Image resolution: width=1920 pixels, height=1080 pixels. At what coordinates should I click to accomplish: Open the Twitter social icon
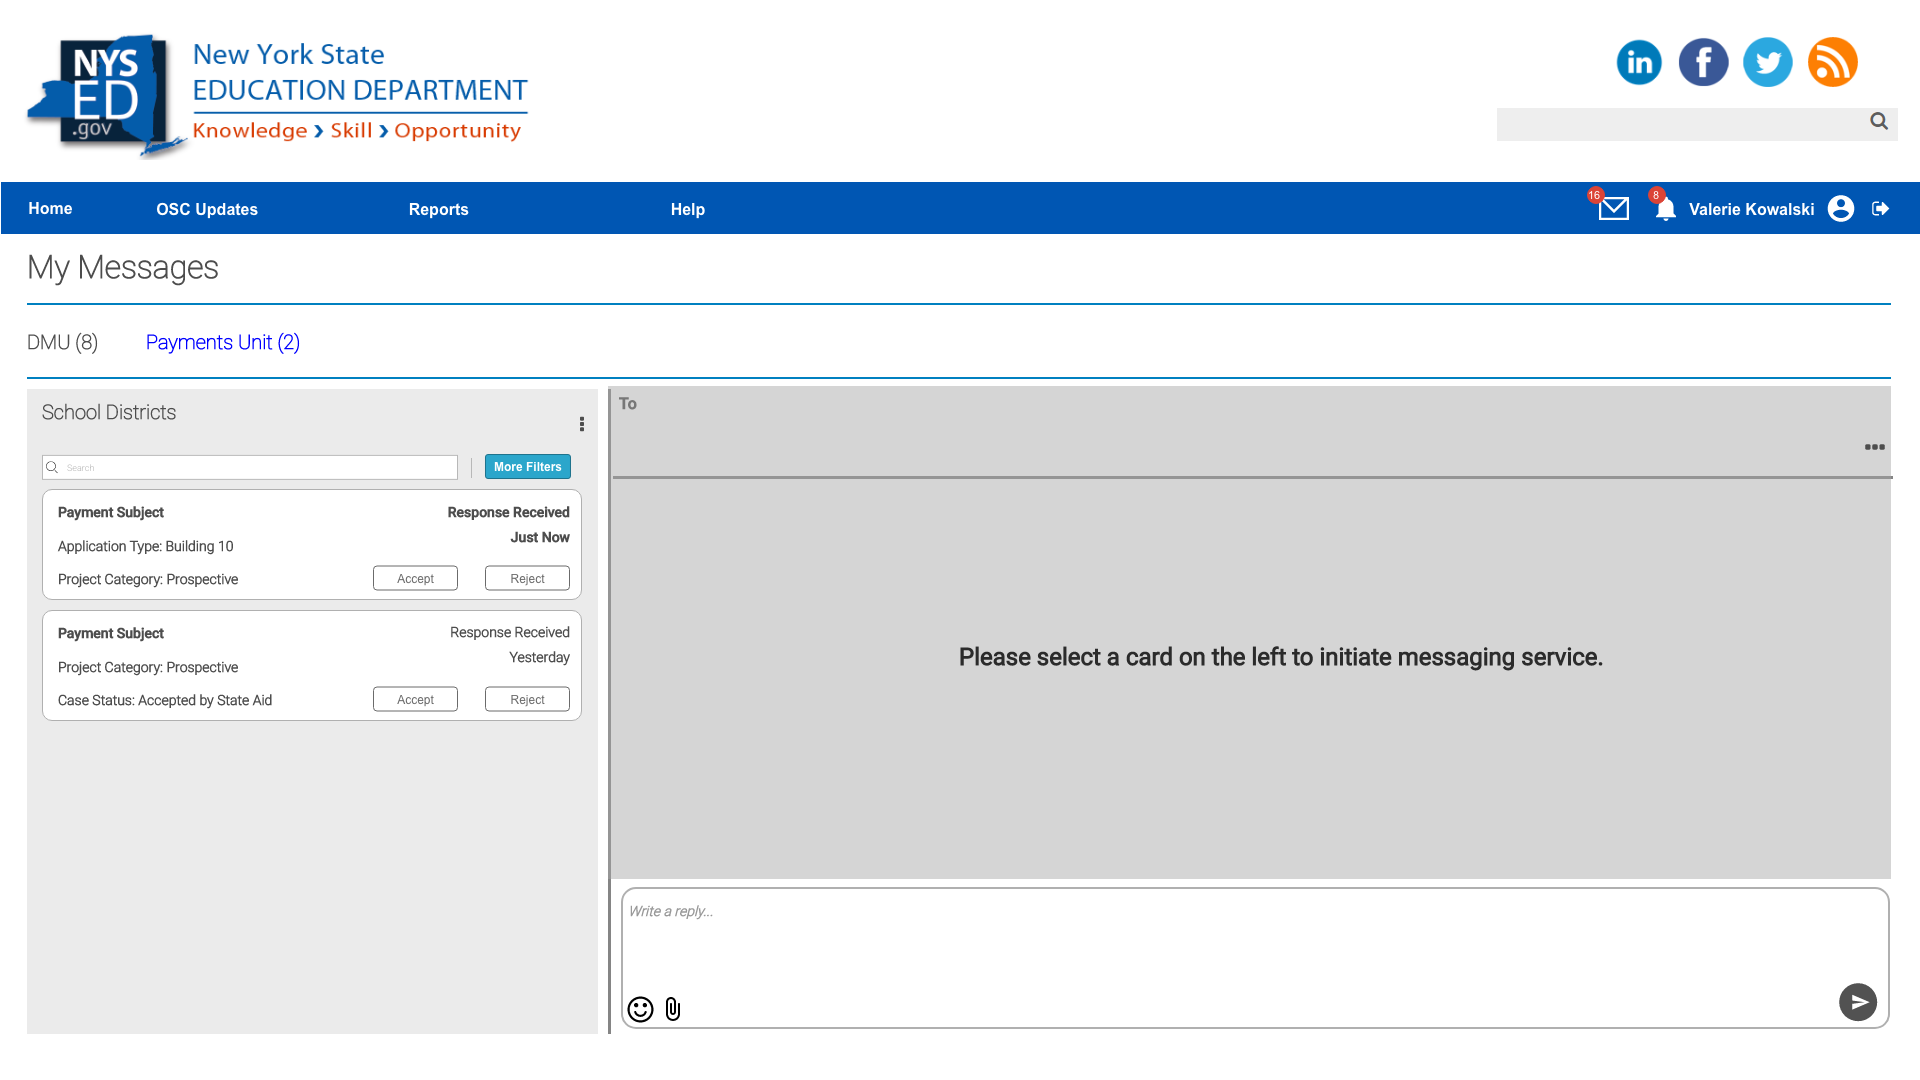[1767, 62]
